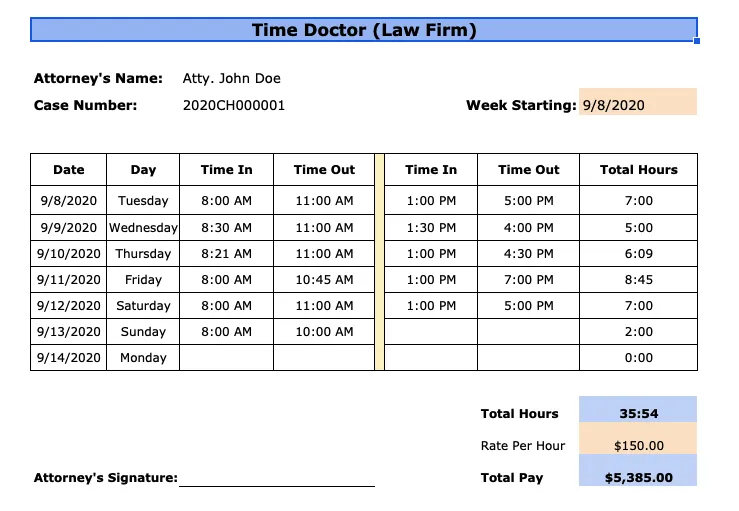Click the Total Hours column header
Image resolution: width=739 pixels, height=511 pixels.
[638, 170]
